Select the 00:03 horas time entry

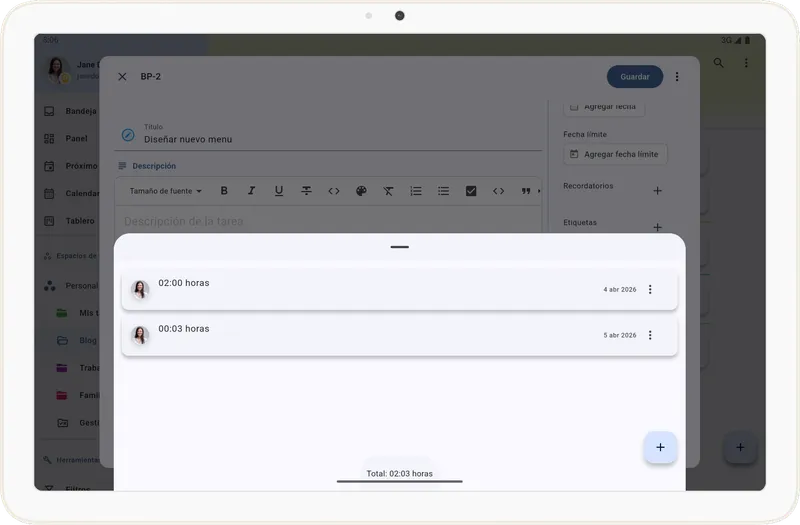[399, 335]
